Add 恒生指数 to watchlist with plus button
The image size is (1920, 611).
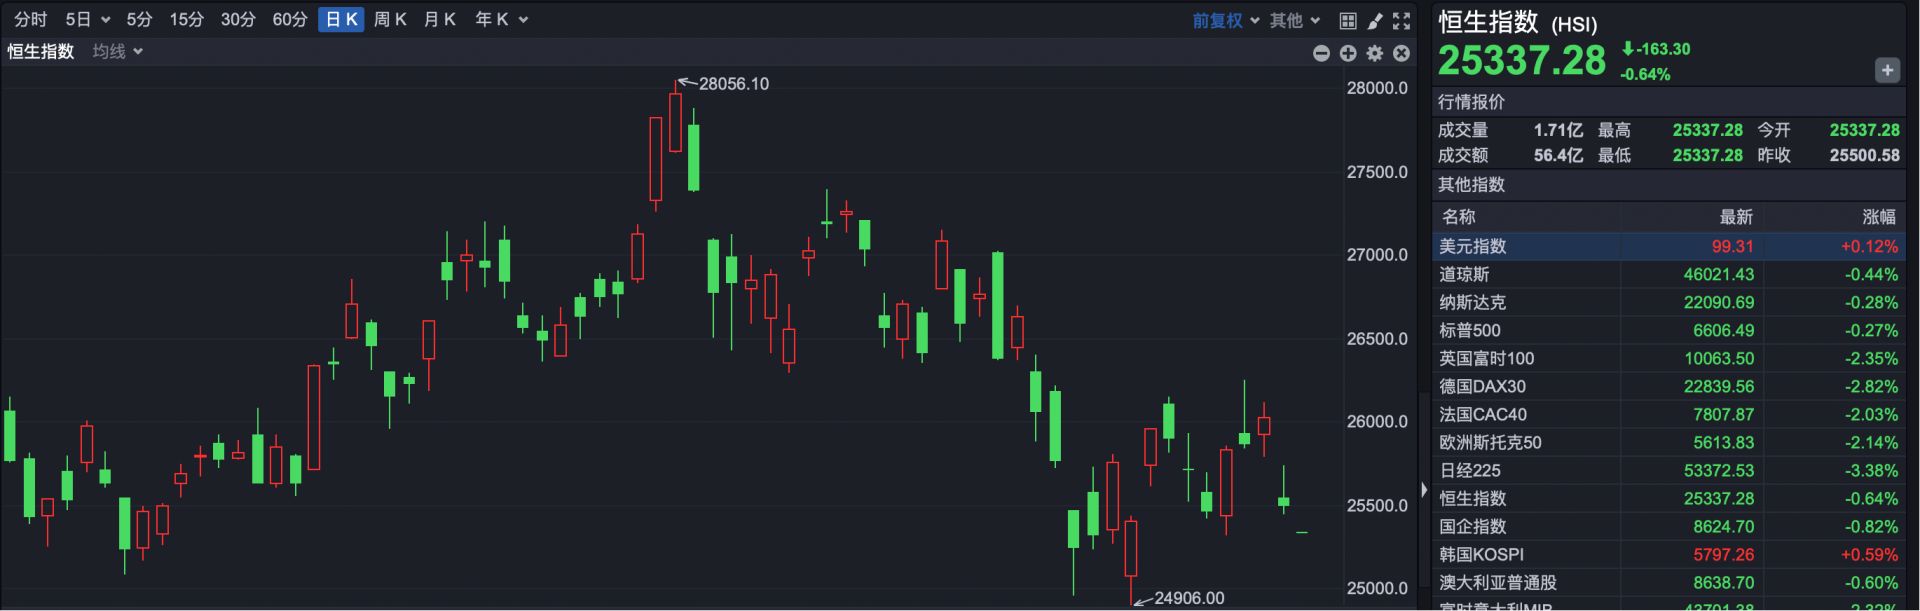coord(1886,70)
